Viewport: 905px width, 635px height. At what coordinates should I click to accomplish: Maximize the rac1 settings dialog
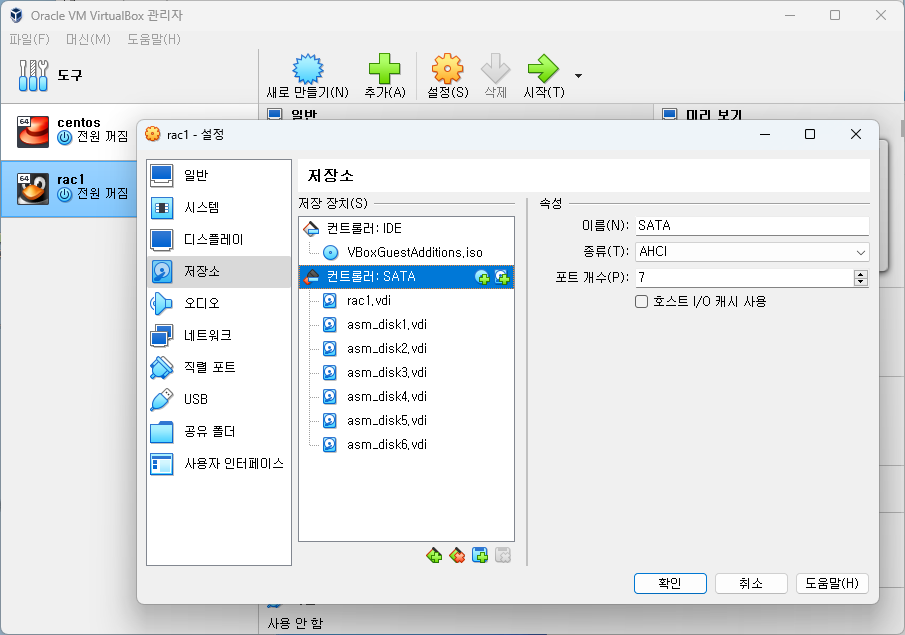tap(810, 135)
